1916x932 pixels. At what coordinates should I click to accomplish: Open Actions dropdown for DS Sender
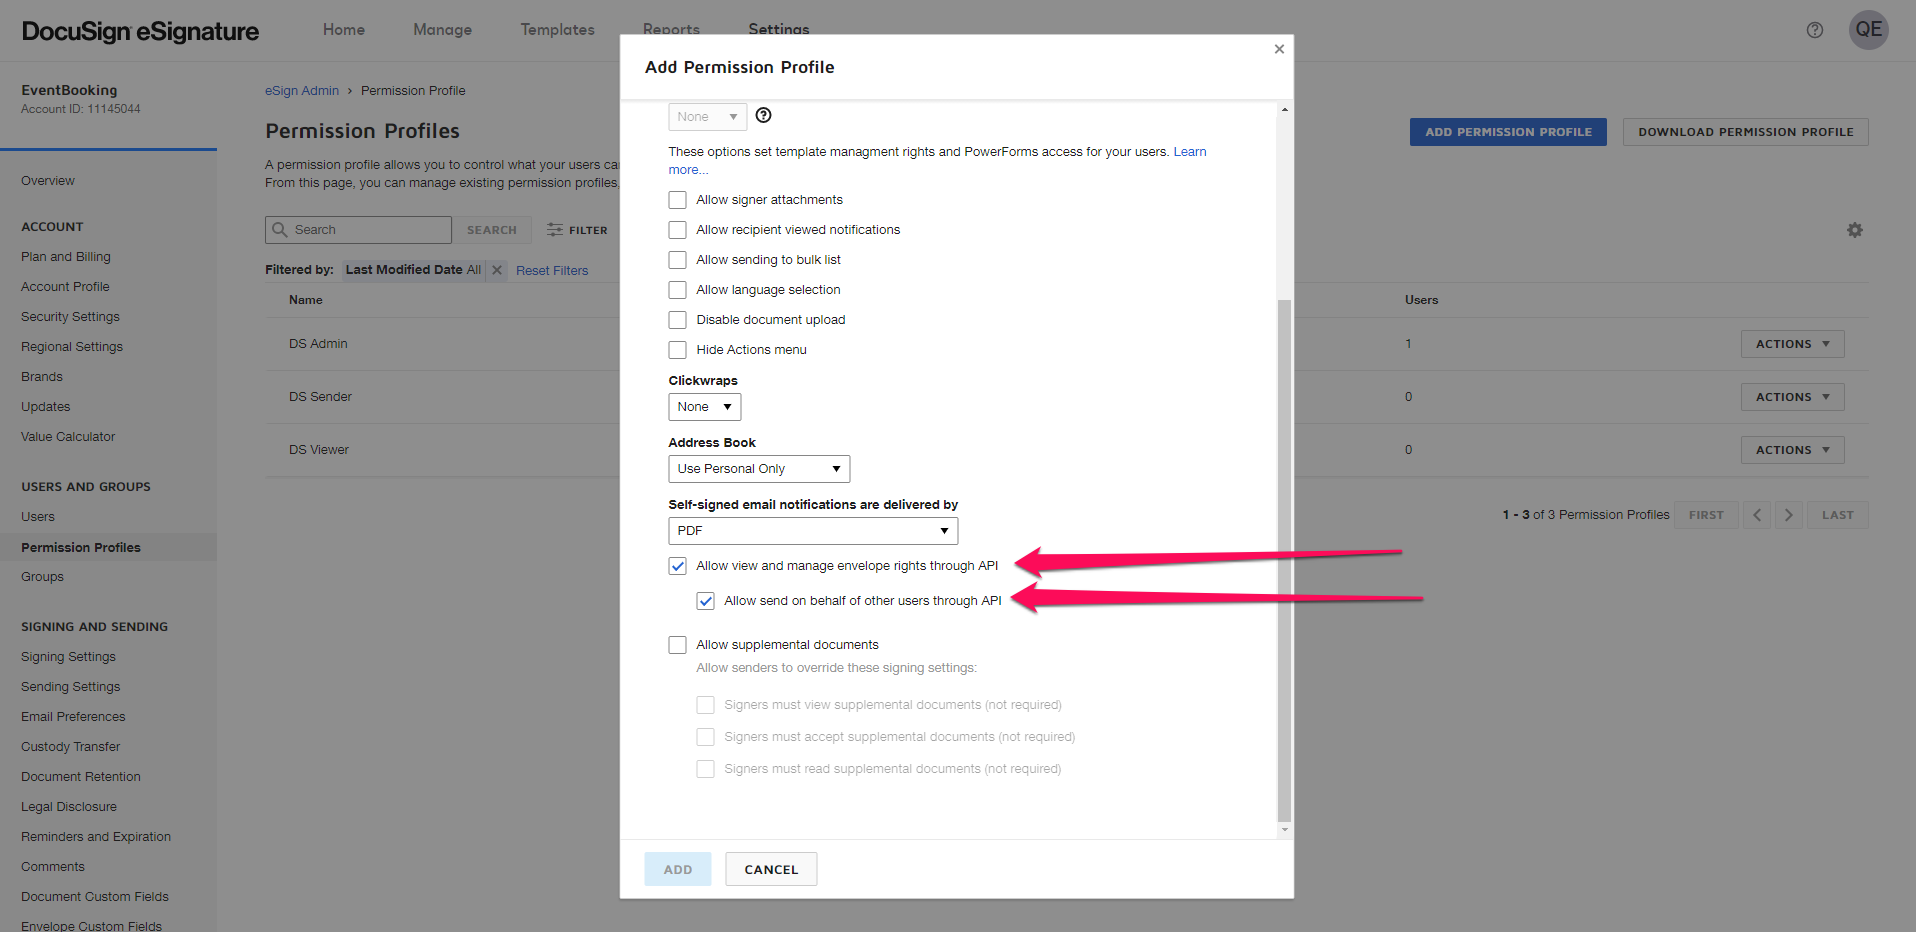click(x=1792, y=397)
